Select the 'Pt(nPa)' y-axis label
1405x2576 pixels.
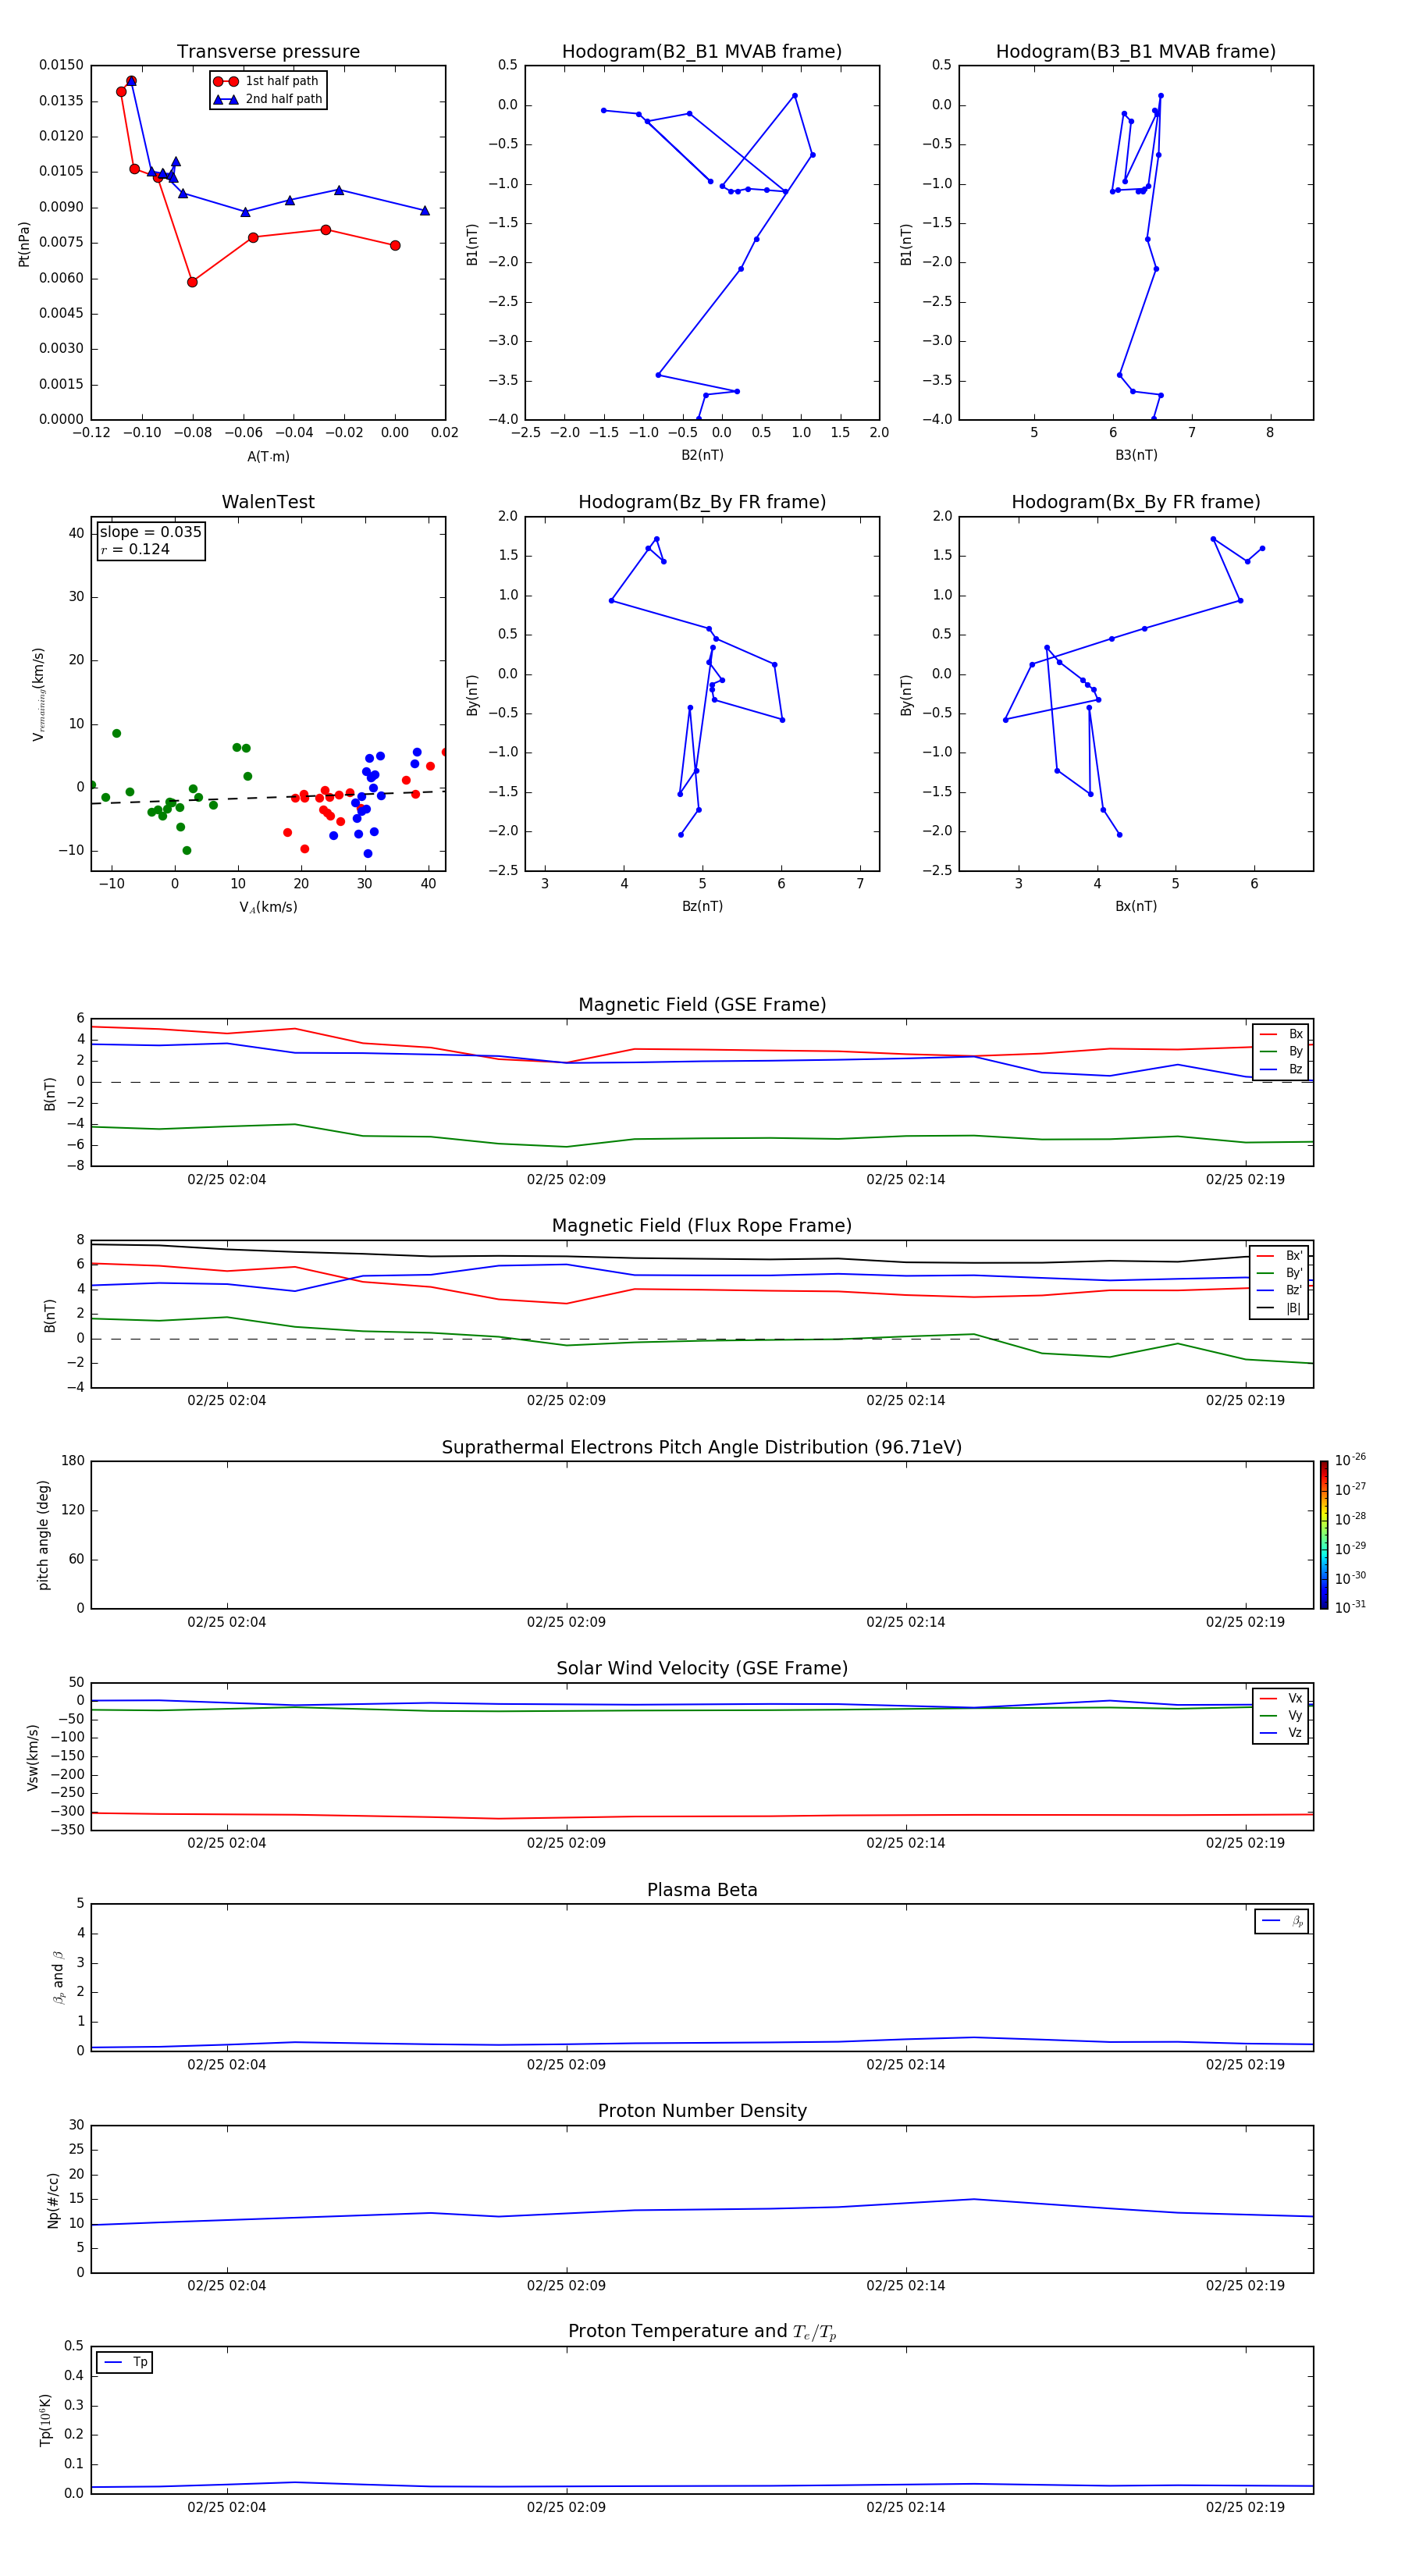[x=24, y=243]
